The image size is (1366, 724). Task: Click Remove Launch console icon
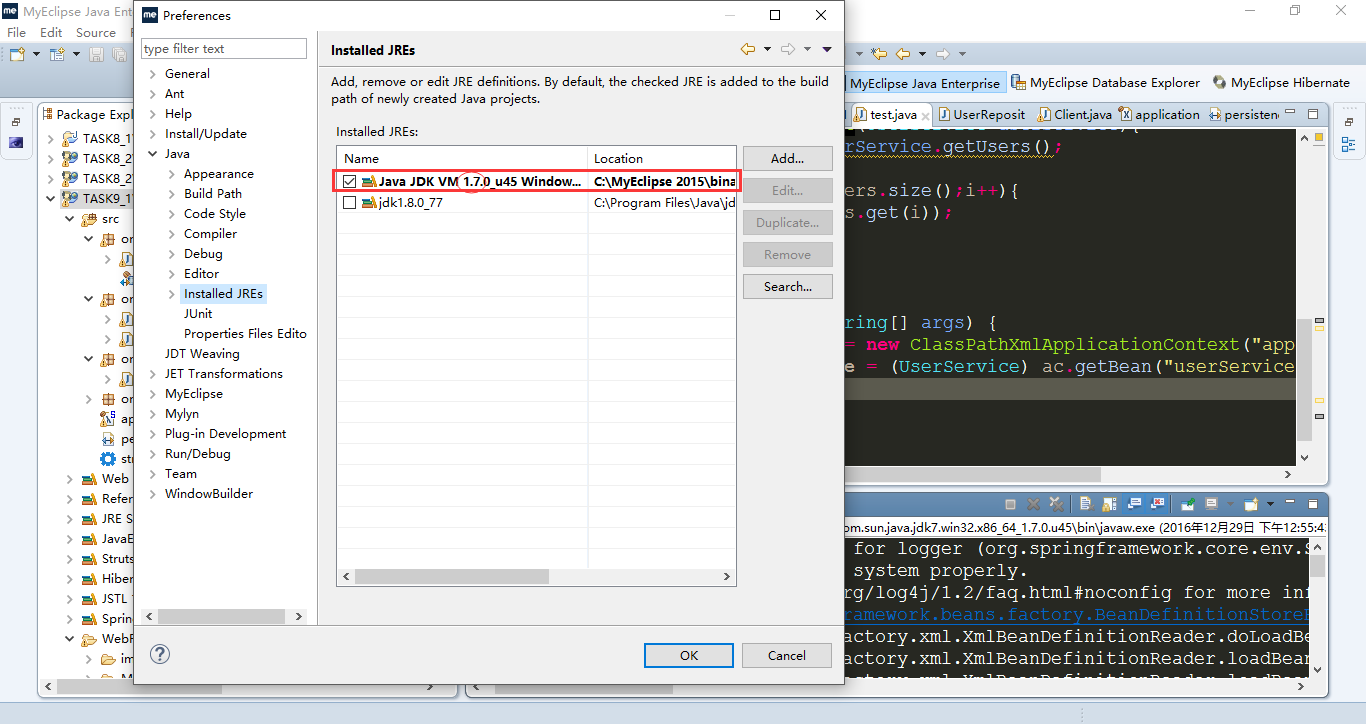(1033, 504)
